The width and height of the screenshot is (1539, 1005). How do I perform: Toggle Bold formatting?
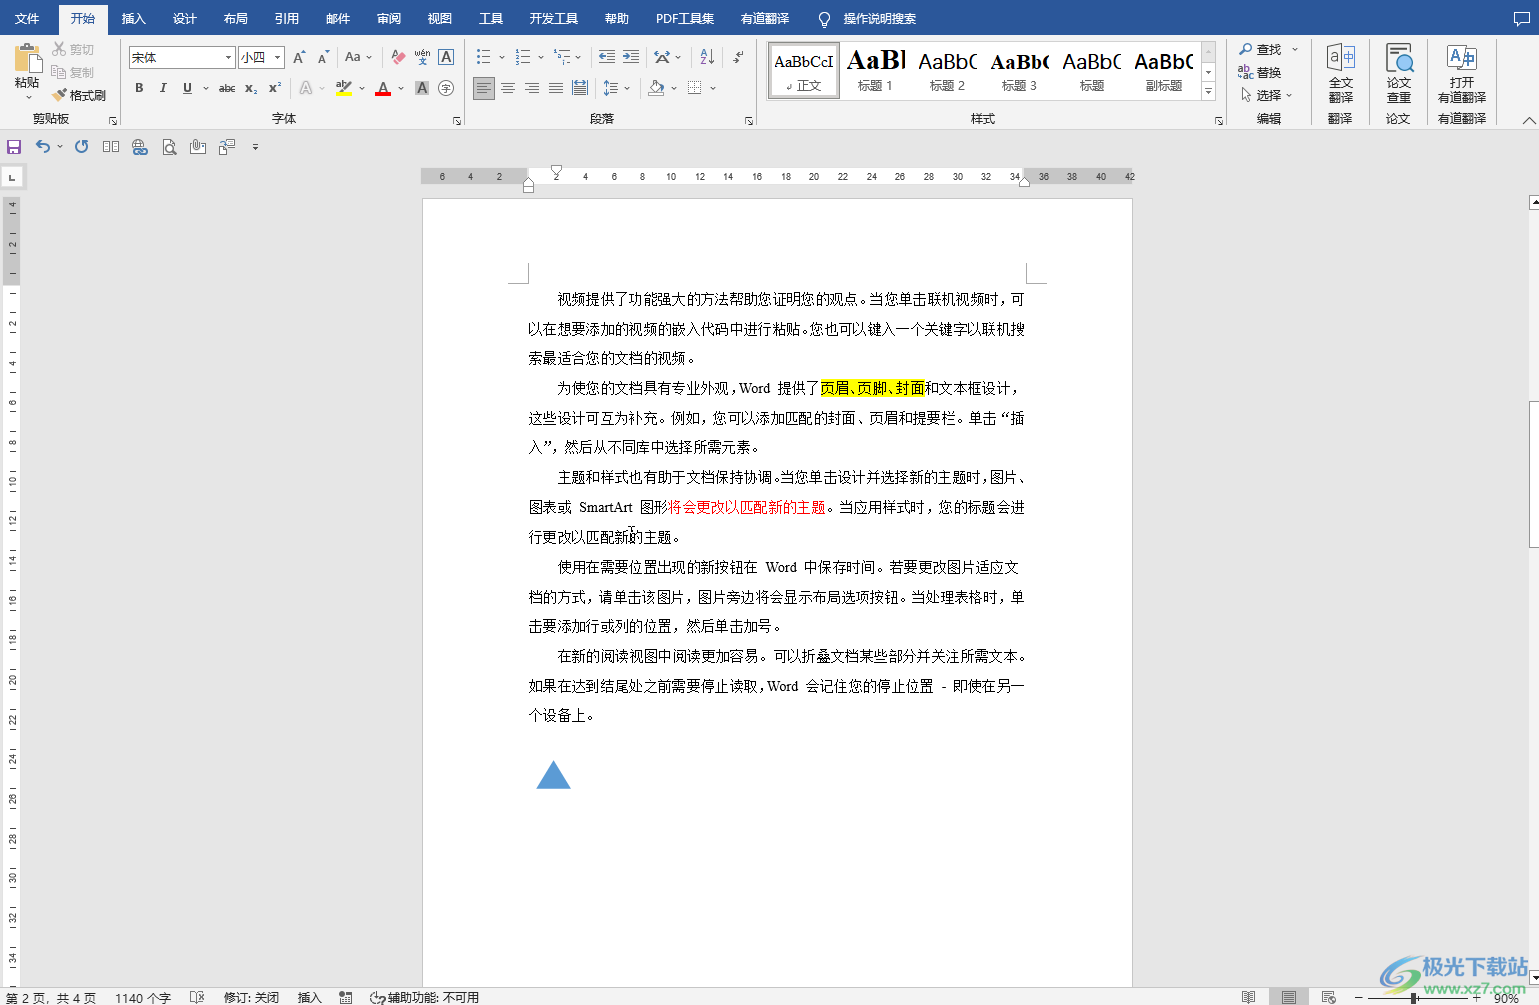139,88
